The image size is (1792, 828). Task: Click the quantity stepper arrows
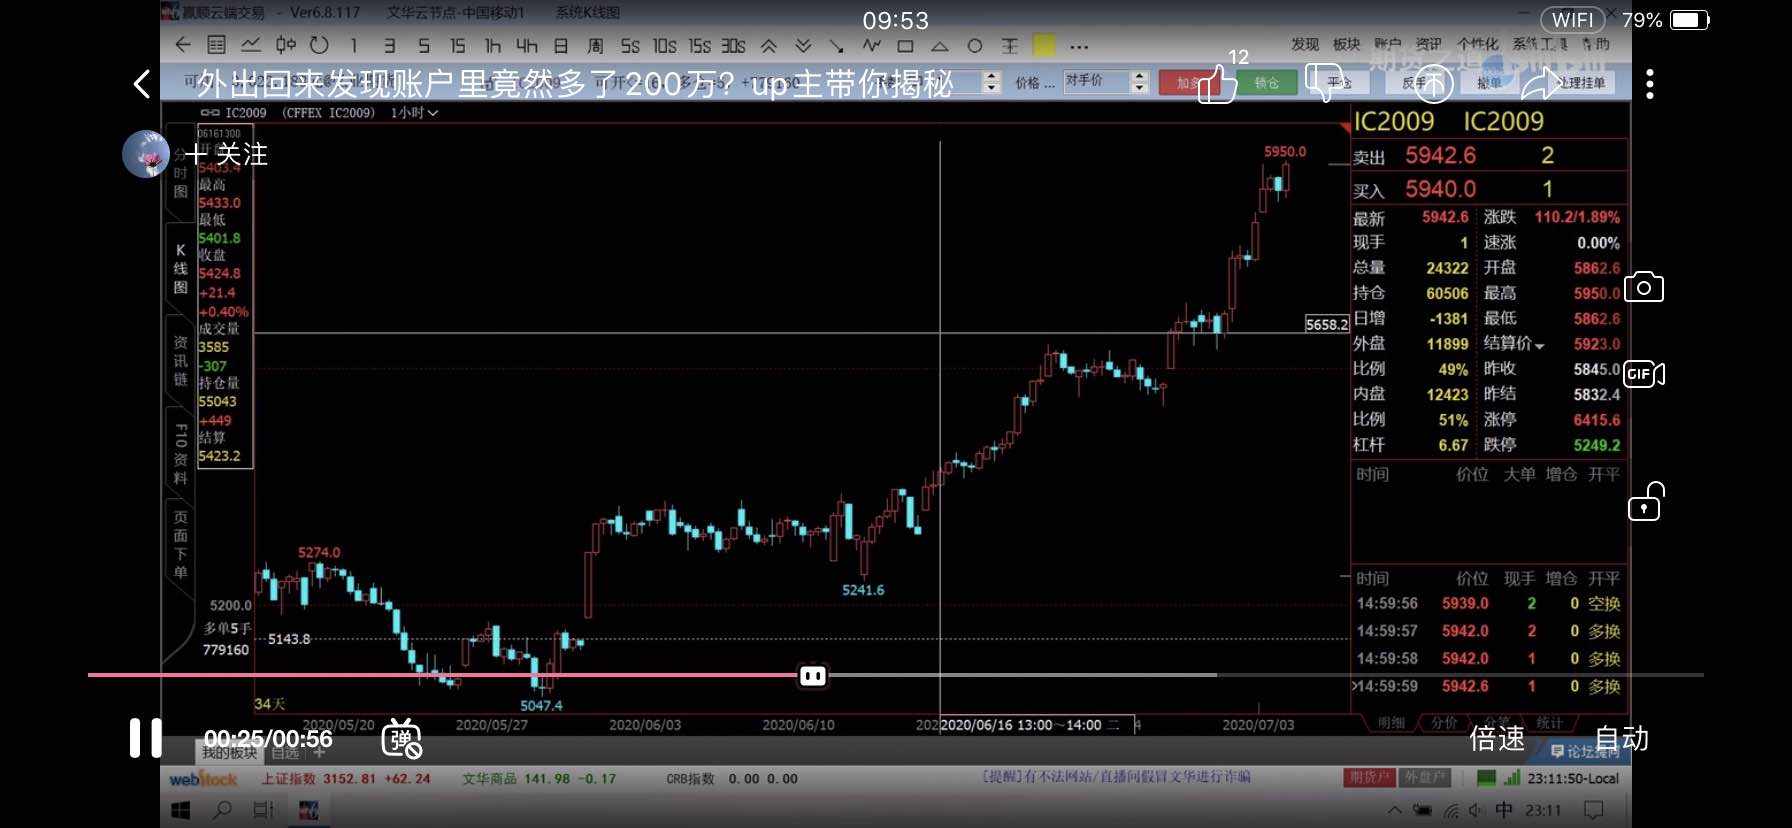click(991, 83)
